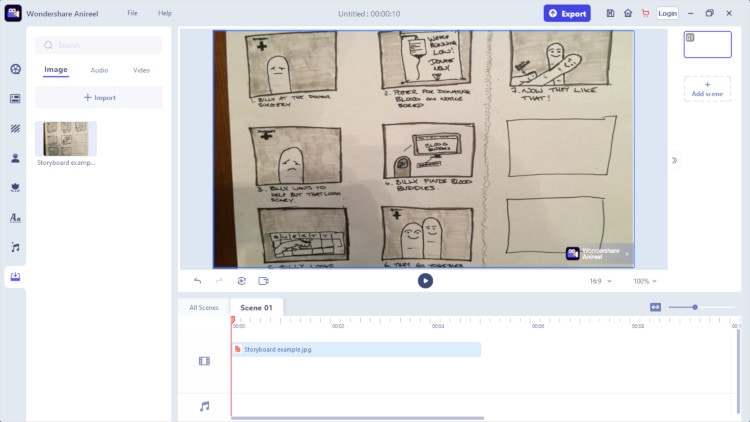Click in the Search input field
Screen dimensions: 750x422
coord(99,45)
